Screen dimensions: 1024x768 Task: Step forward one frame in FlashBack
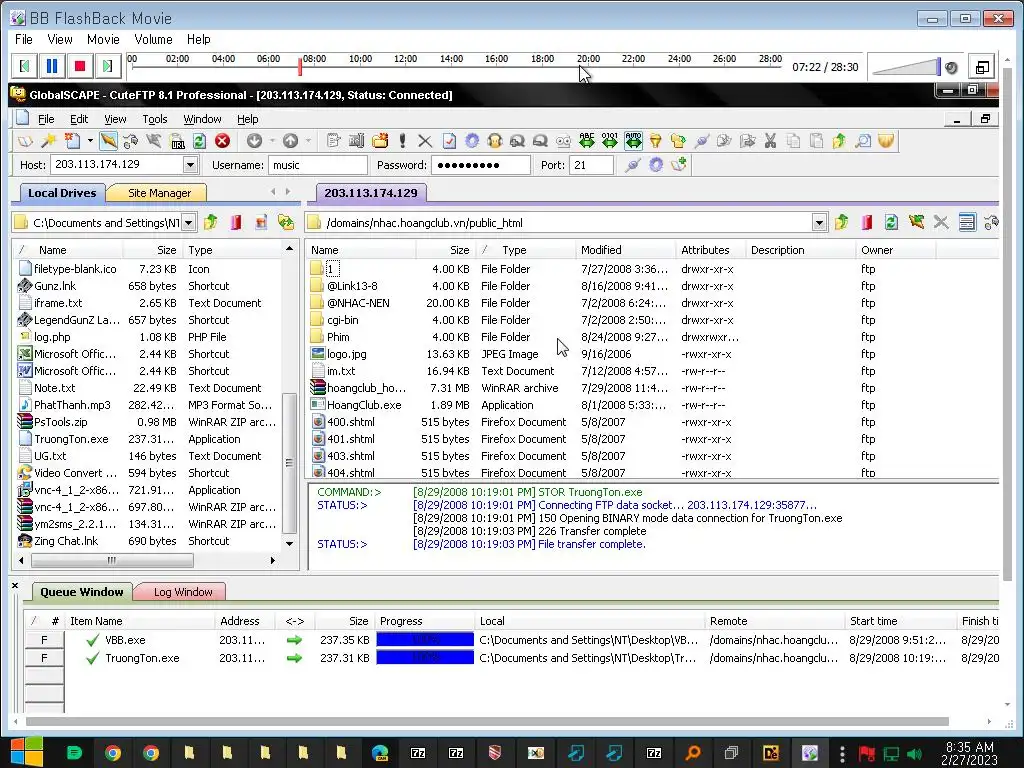click(x=108, y=66)
